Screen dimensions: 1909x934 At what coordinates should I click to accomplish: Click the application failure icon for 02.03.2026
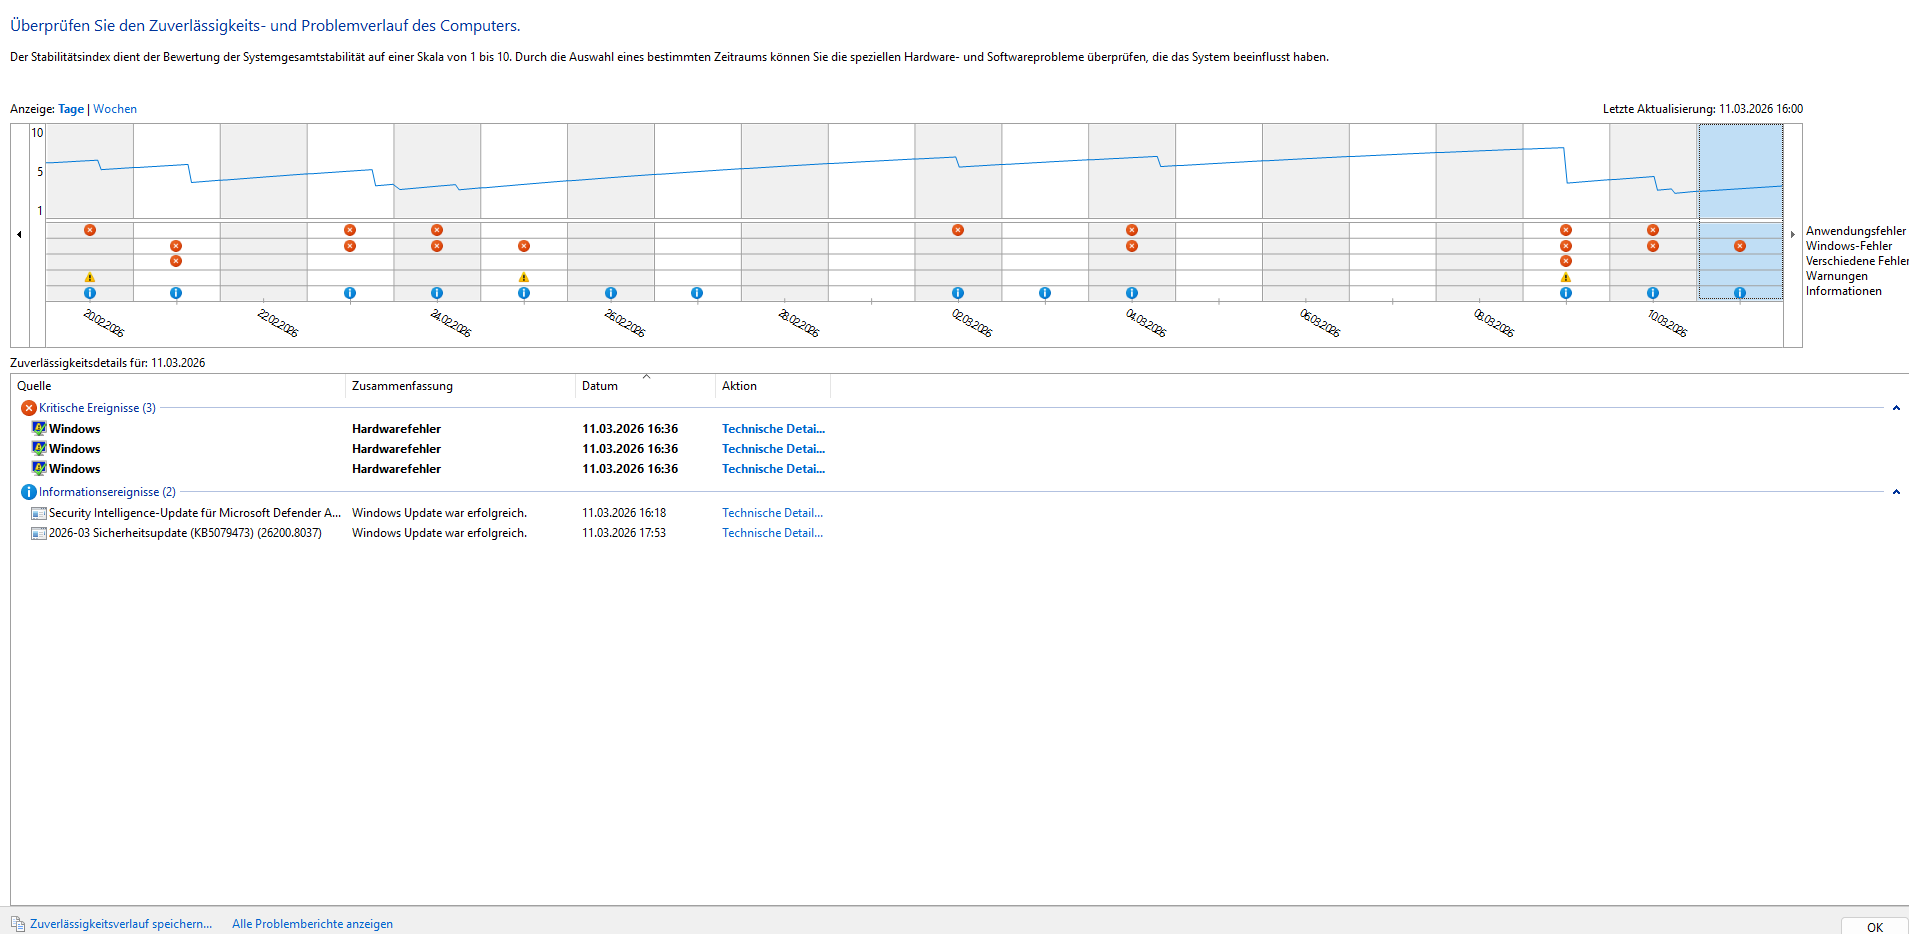(x=958, y=230)
